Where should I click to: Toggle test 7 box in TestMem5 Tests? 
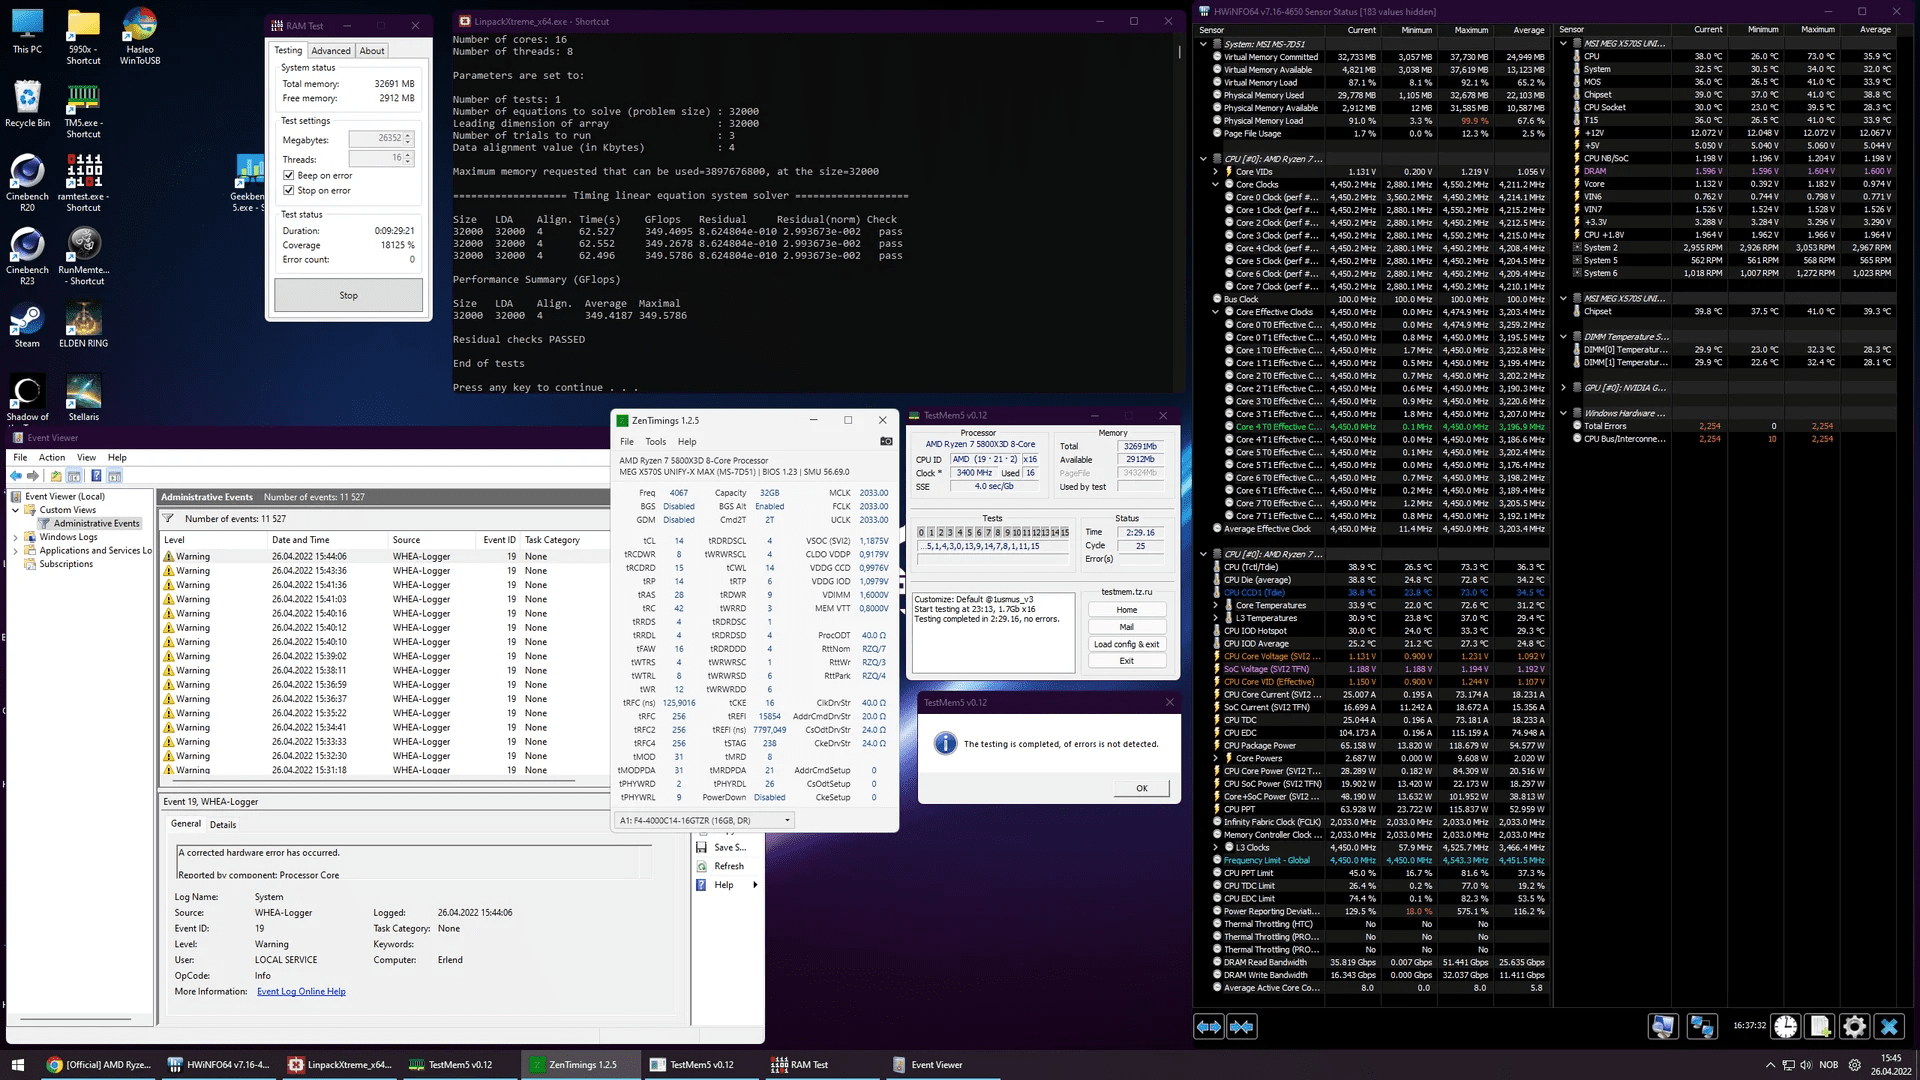click(988, 533)
